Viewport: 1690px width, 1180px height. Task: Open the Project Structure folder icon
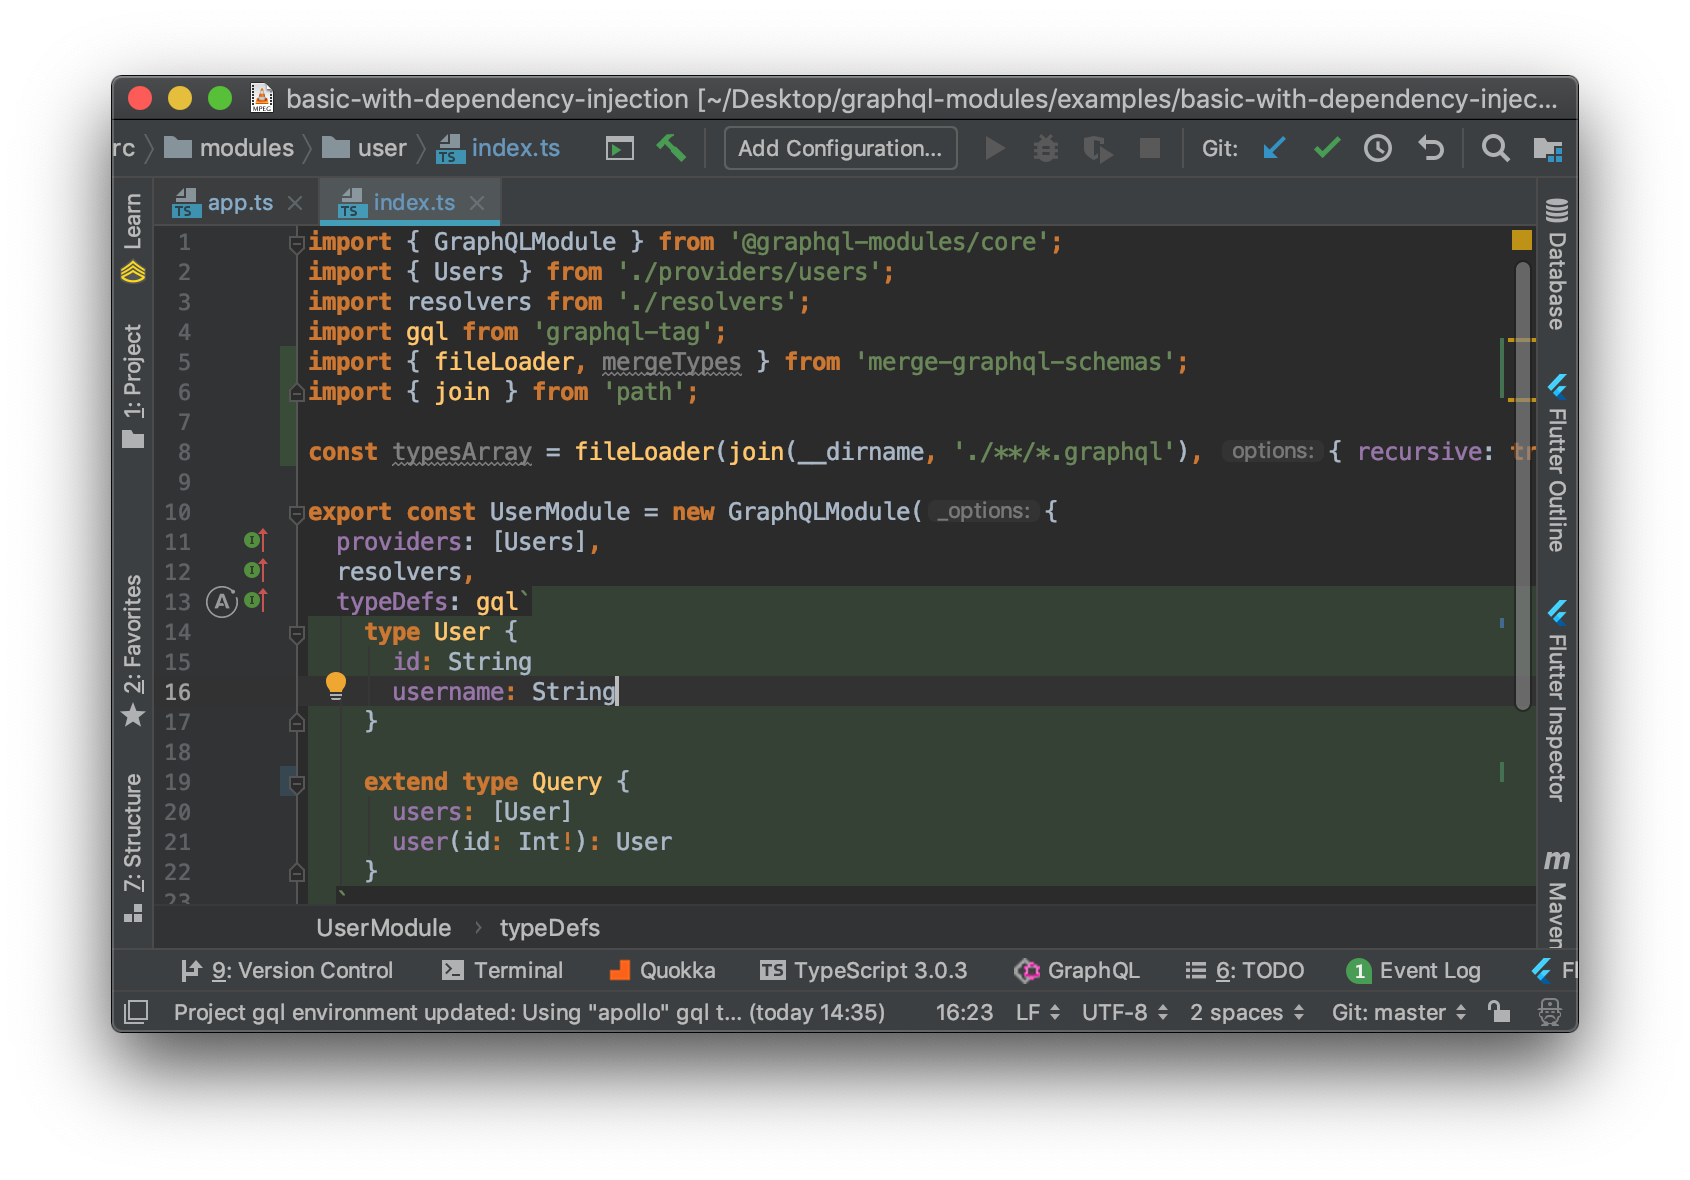pos(1548,149)
